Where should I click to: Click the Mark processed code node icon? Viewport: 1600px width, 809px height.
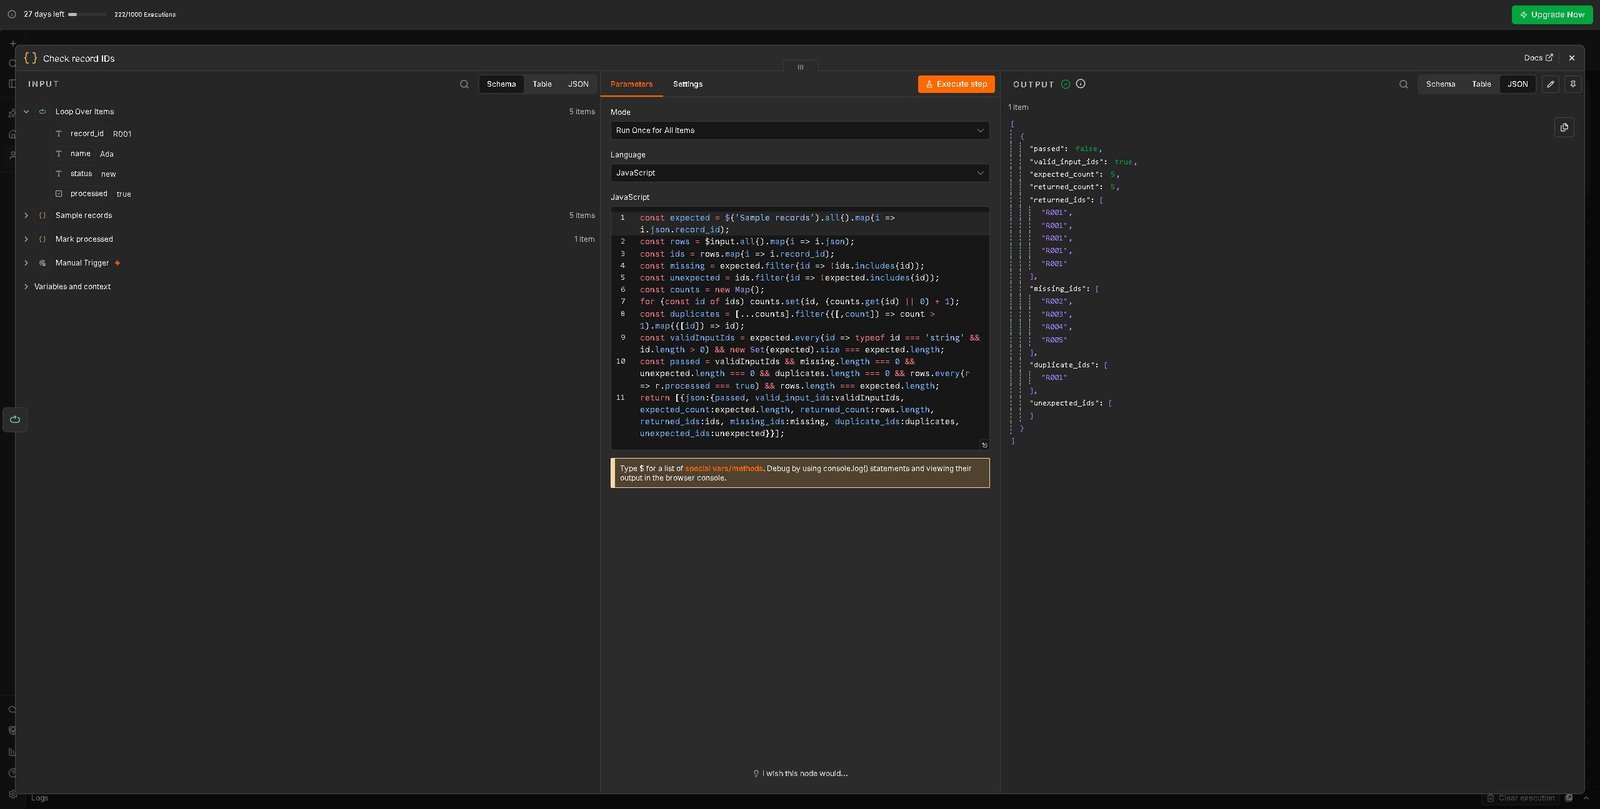pos(42,239)
